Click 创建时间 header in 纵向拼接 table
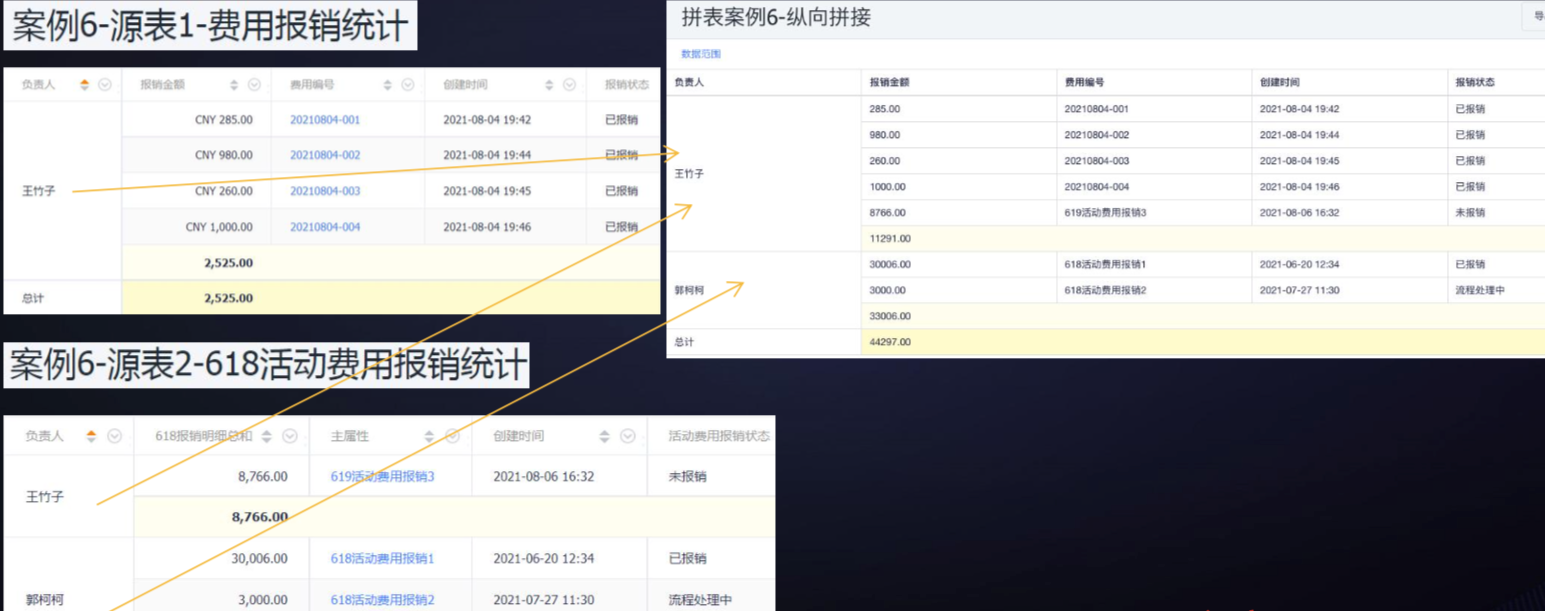The image size is (1545, 611). click(1279, 82)
